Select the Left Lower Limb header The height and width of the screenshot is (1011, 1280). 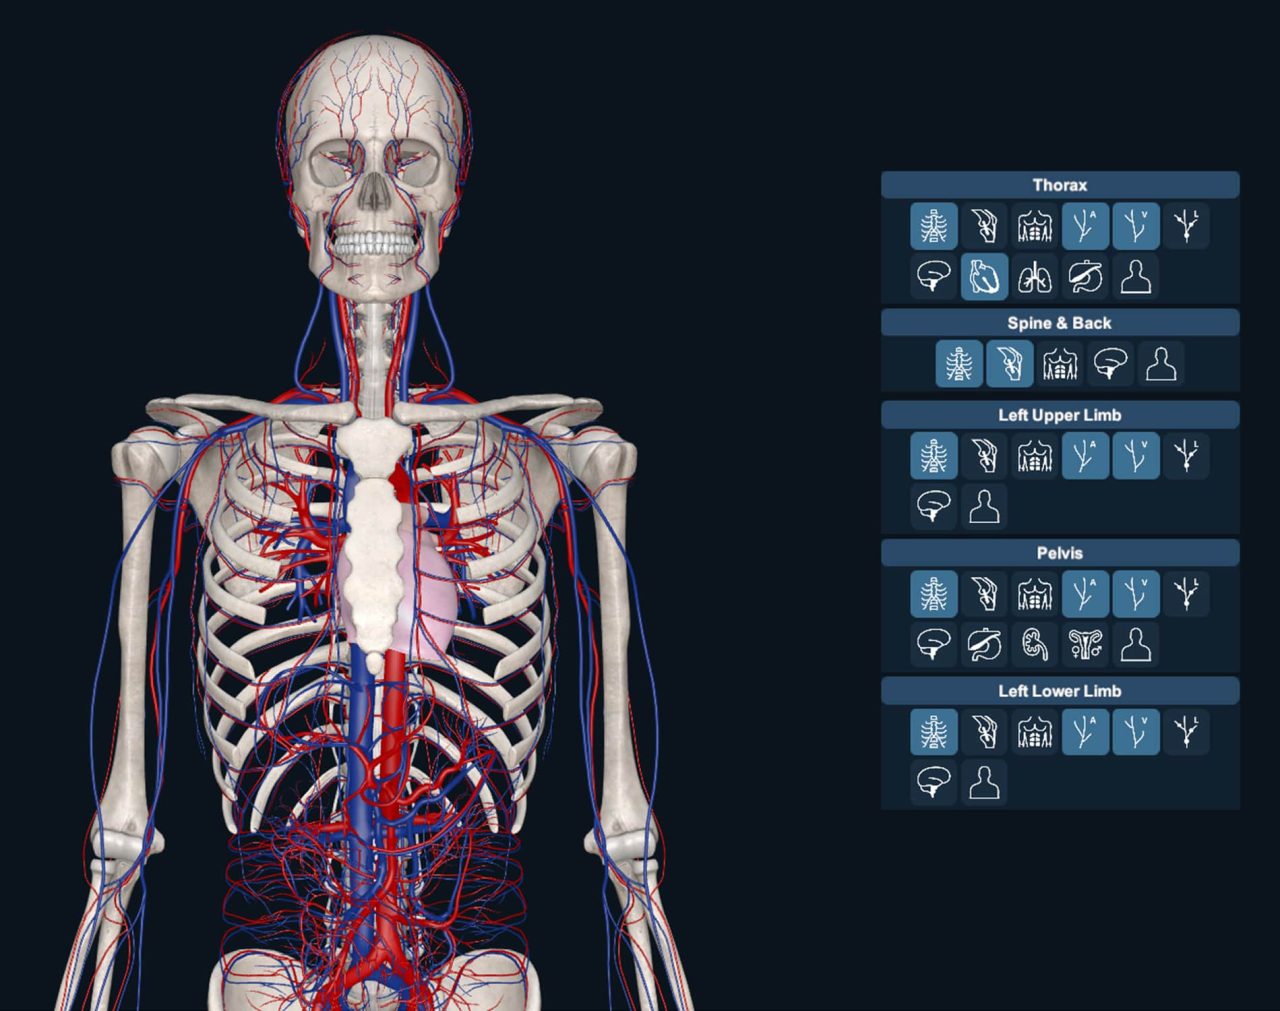[1060, 690]
